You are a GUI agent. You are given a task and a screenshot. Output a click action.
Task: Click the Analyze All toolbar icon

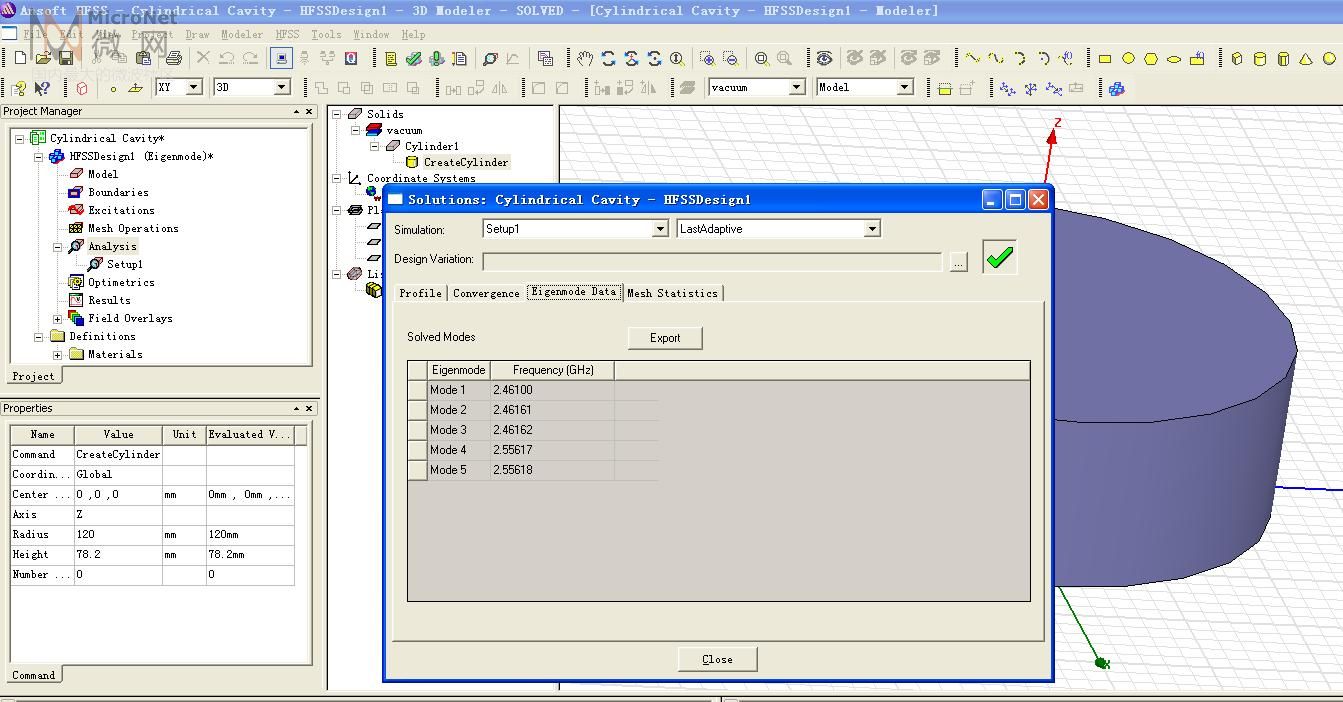click(x=436, y=58)
